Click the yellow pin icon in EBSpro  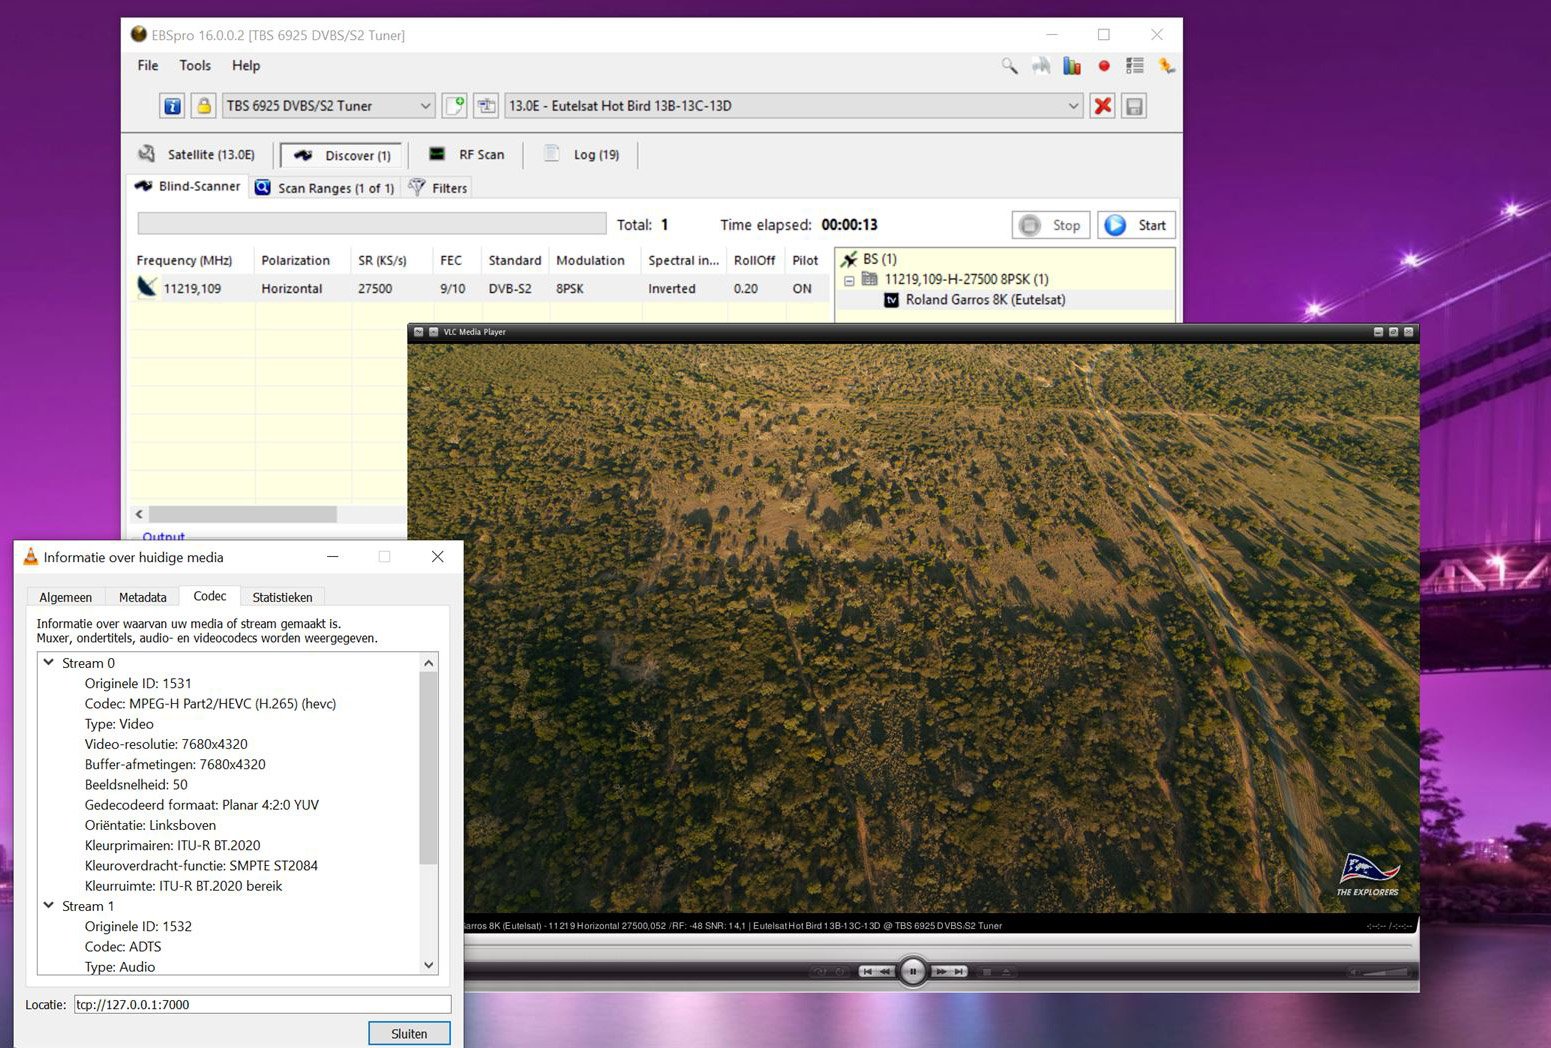point(1166,66)
